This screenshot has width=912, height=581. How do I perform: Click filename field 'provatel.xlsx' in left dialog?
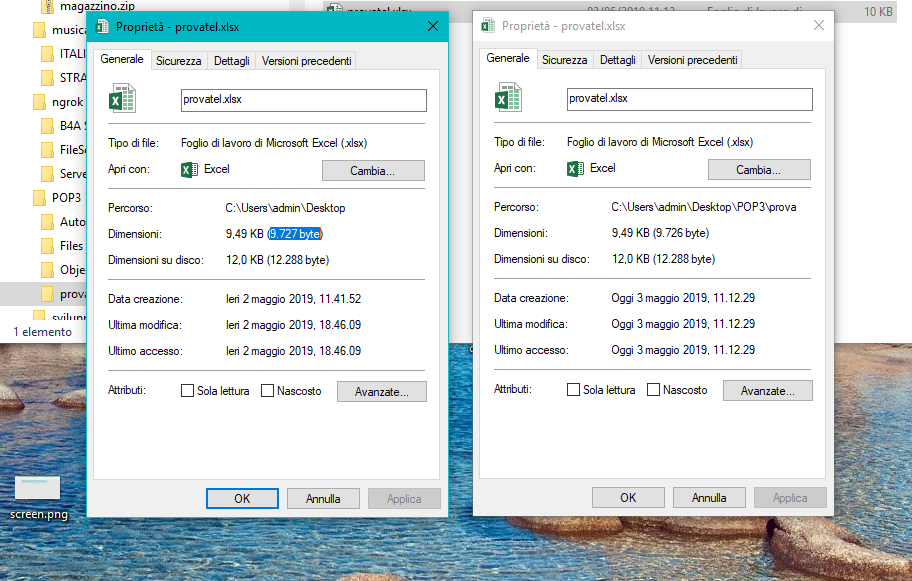tap(304, 100)
